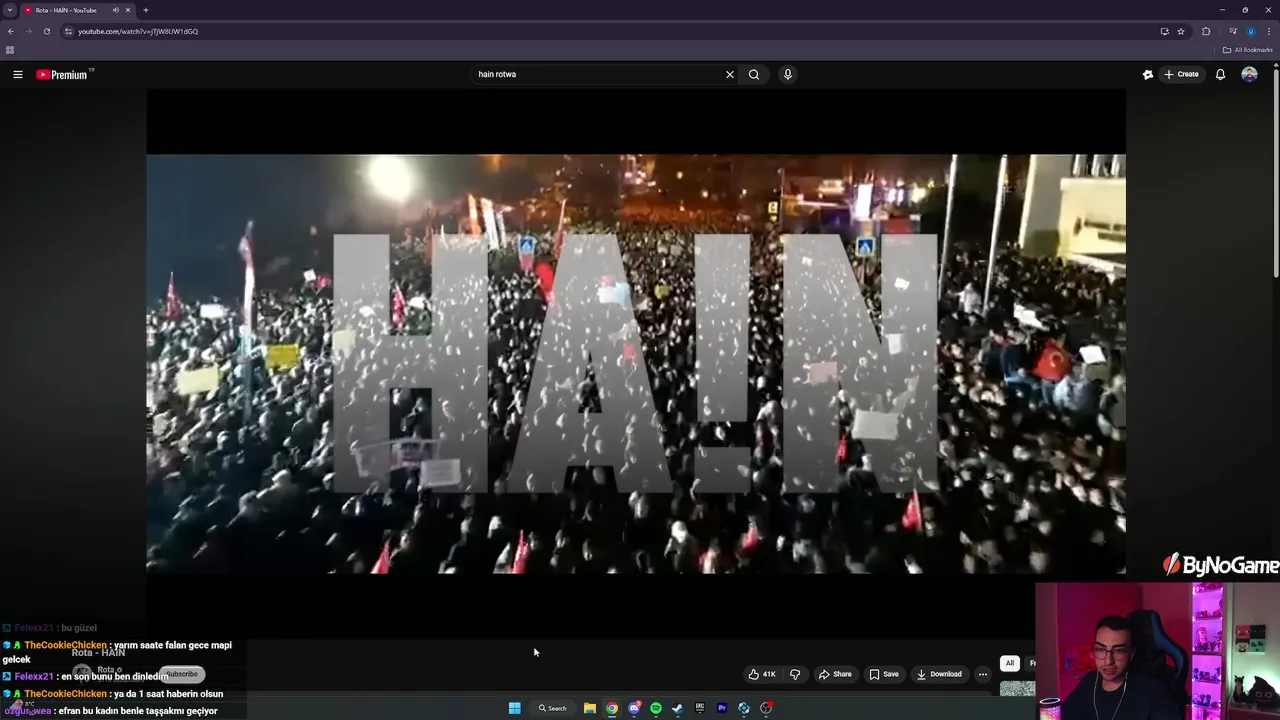Go to the YouTube Premium home logo

(63, 74)
